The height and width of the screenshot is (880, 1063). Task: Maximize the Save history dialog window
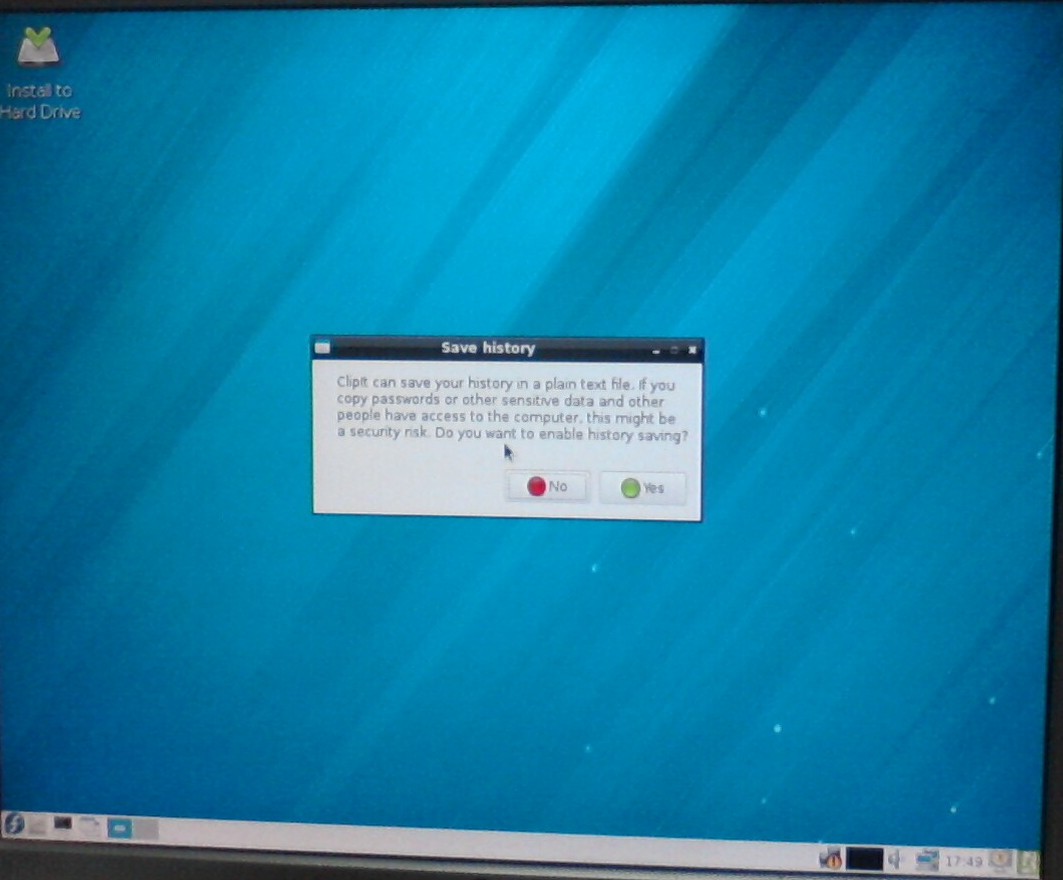click(674, 351)
